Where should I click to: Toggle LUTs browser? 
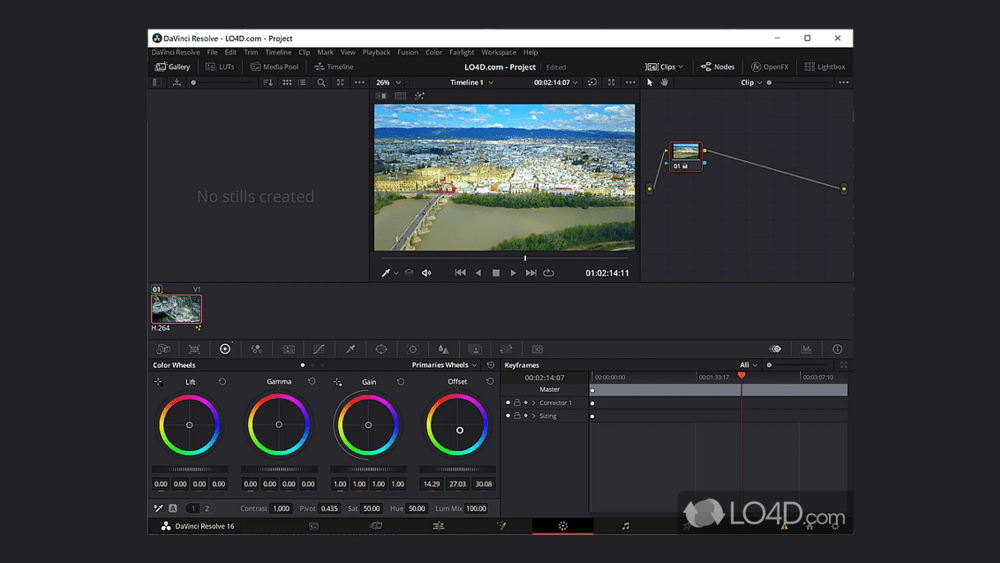220,66
